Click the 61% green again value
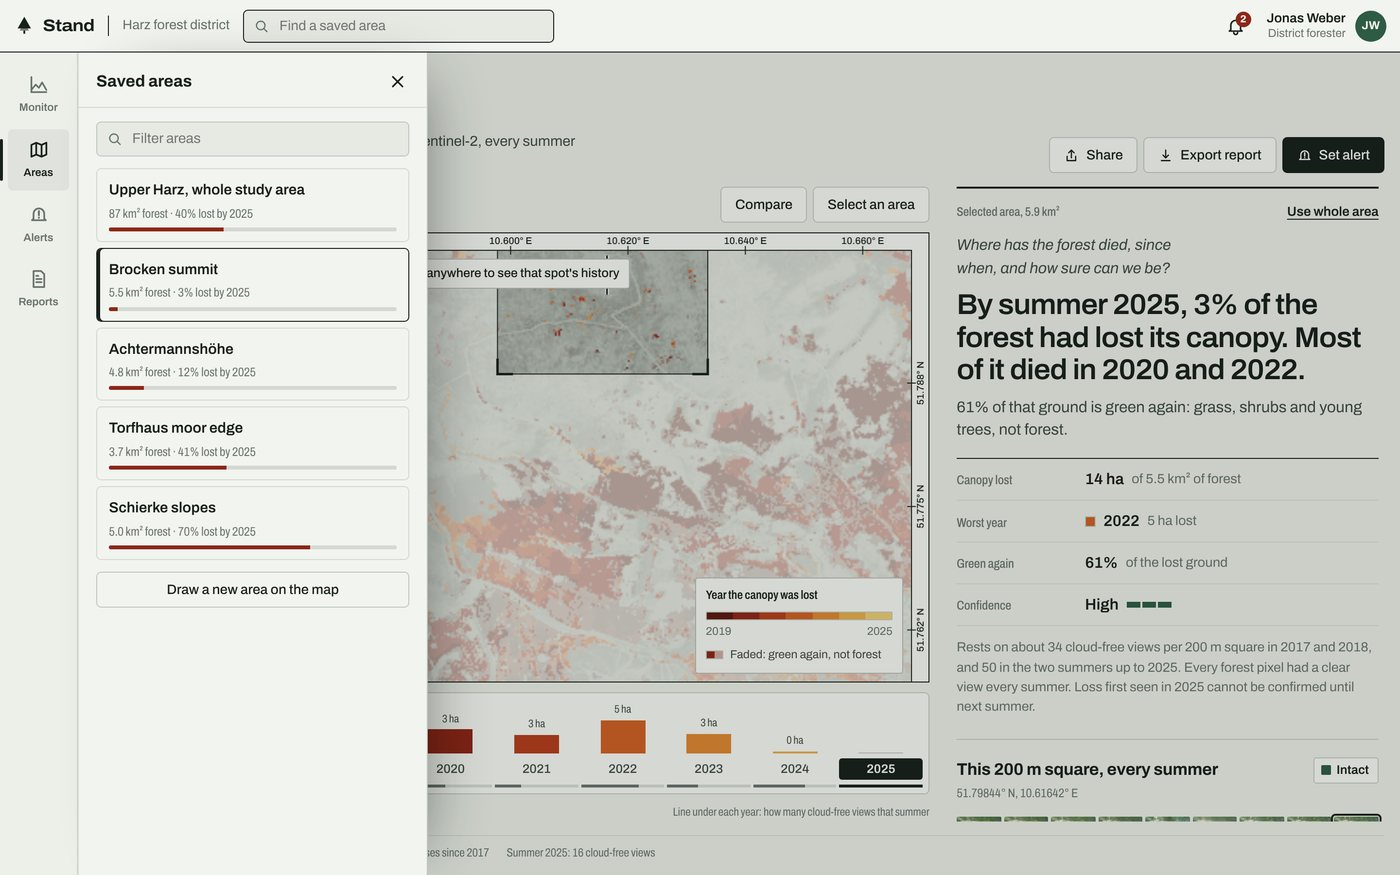 pos(1101,563)
